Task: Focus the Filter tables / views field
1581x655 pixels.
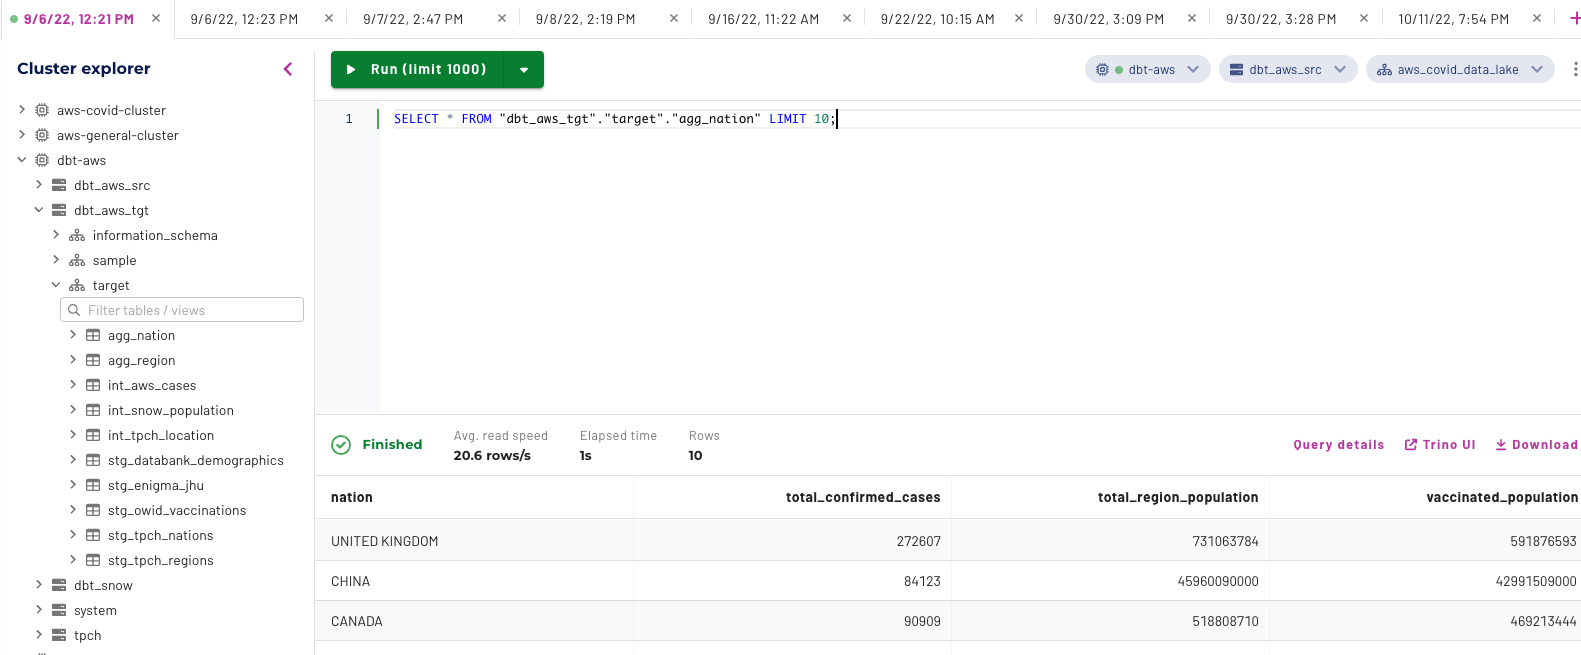Action: pyautogui.click(x=182, y=310)
